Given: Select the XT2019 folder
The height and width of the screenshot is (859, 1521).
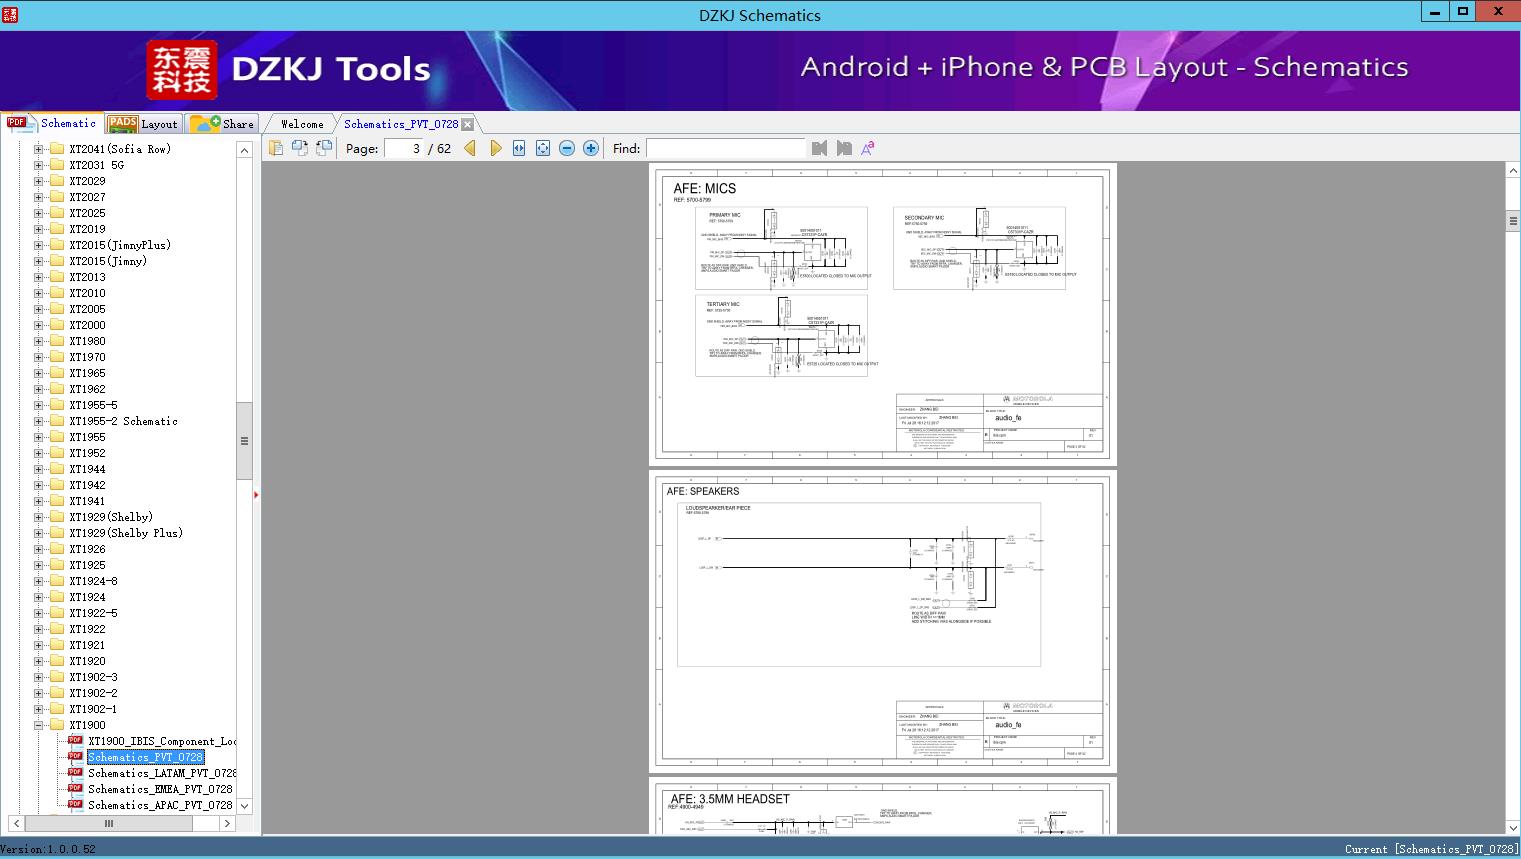Looking at the screenshot, I should point(87,229).
